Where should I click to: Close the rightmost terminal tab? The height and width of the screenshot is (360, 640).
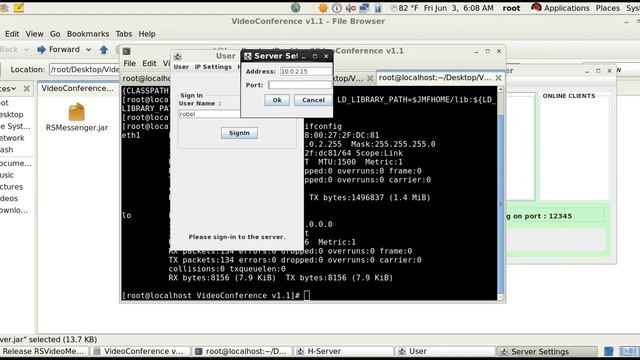pyautogui.click(x=498, y=78)
